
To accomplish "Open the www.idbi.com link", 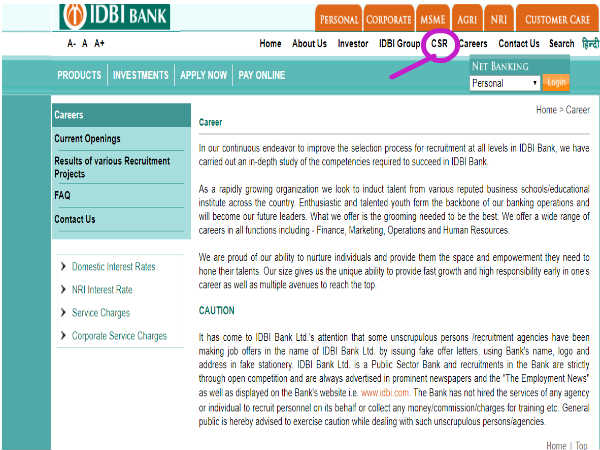I will click(385, 393).
